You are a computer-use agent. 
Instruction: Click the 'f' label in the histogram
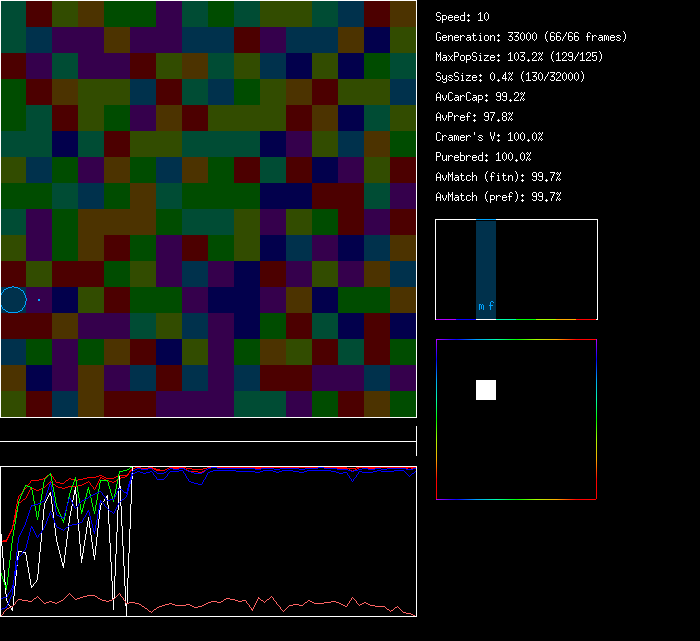(491, 307)
